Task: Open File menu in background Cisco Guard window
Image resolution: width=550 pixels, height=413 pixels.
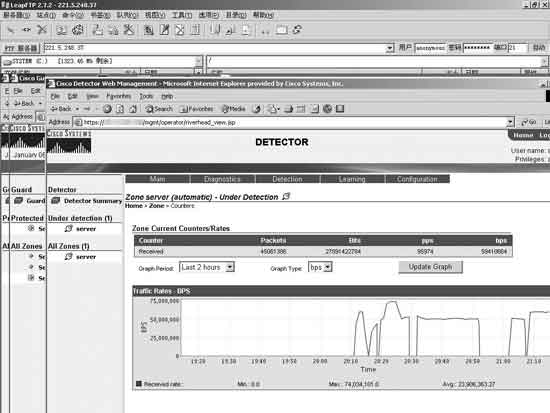Action: tap(18, 91)
